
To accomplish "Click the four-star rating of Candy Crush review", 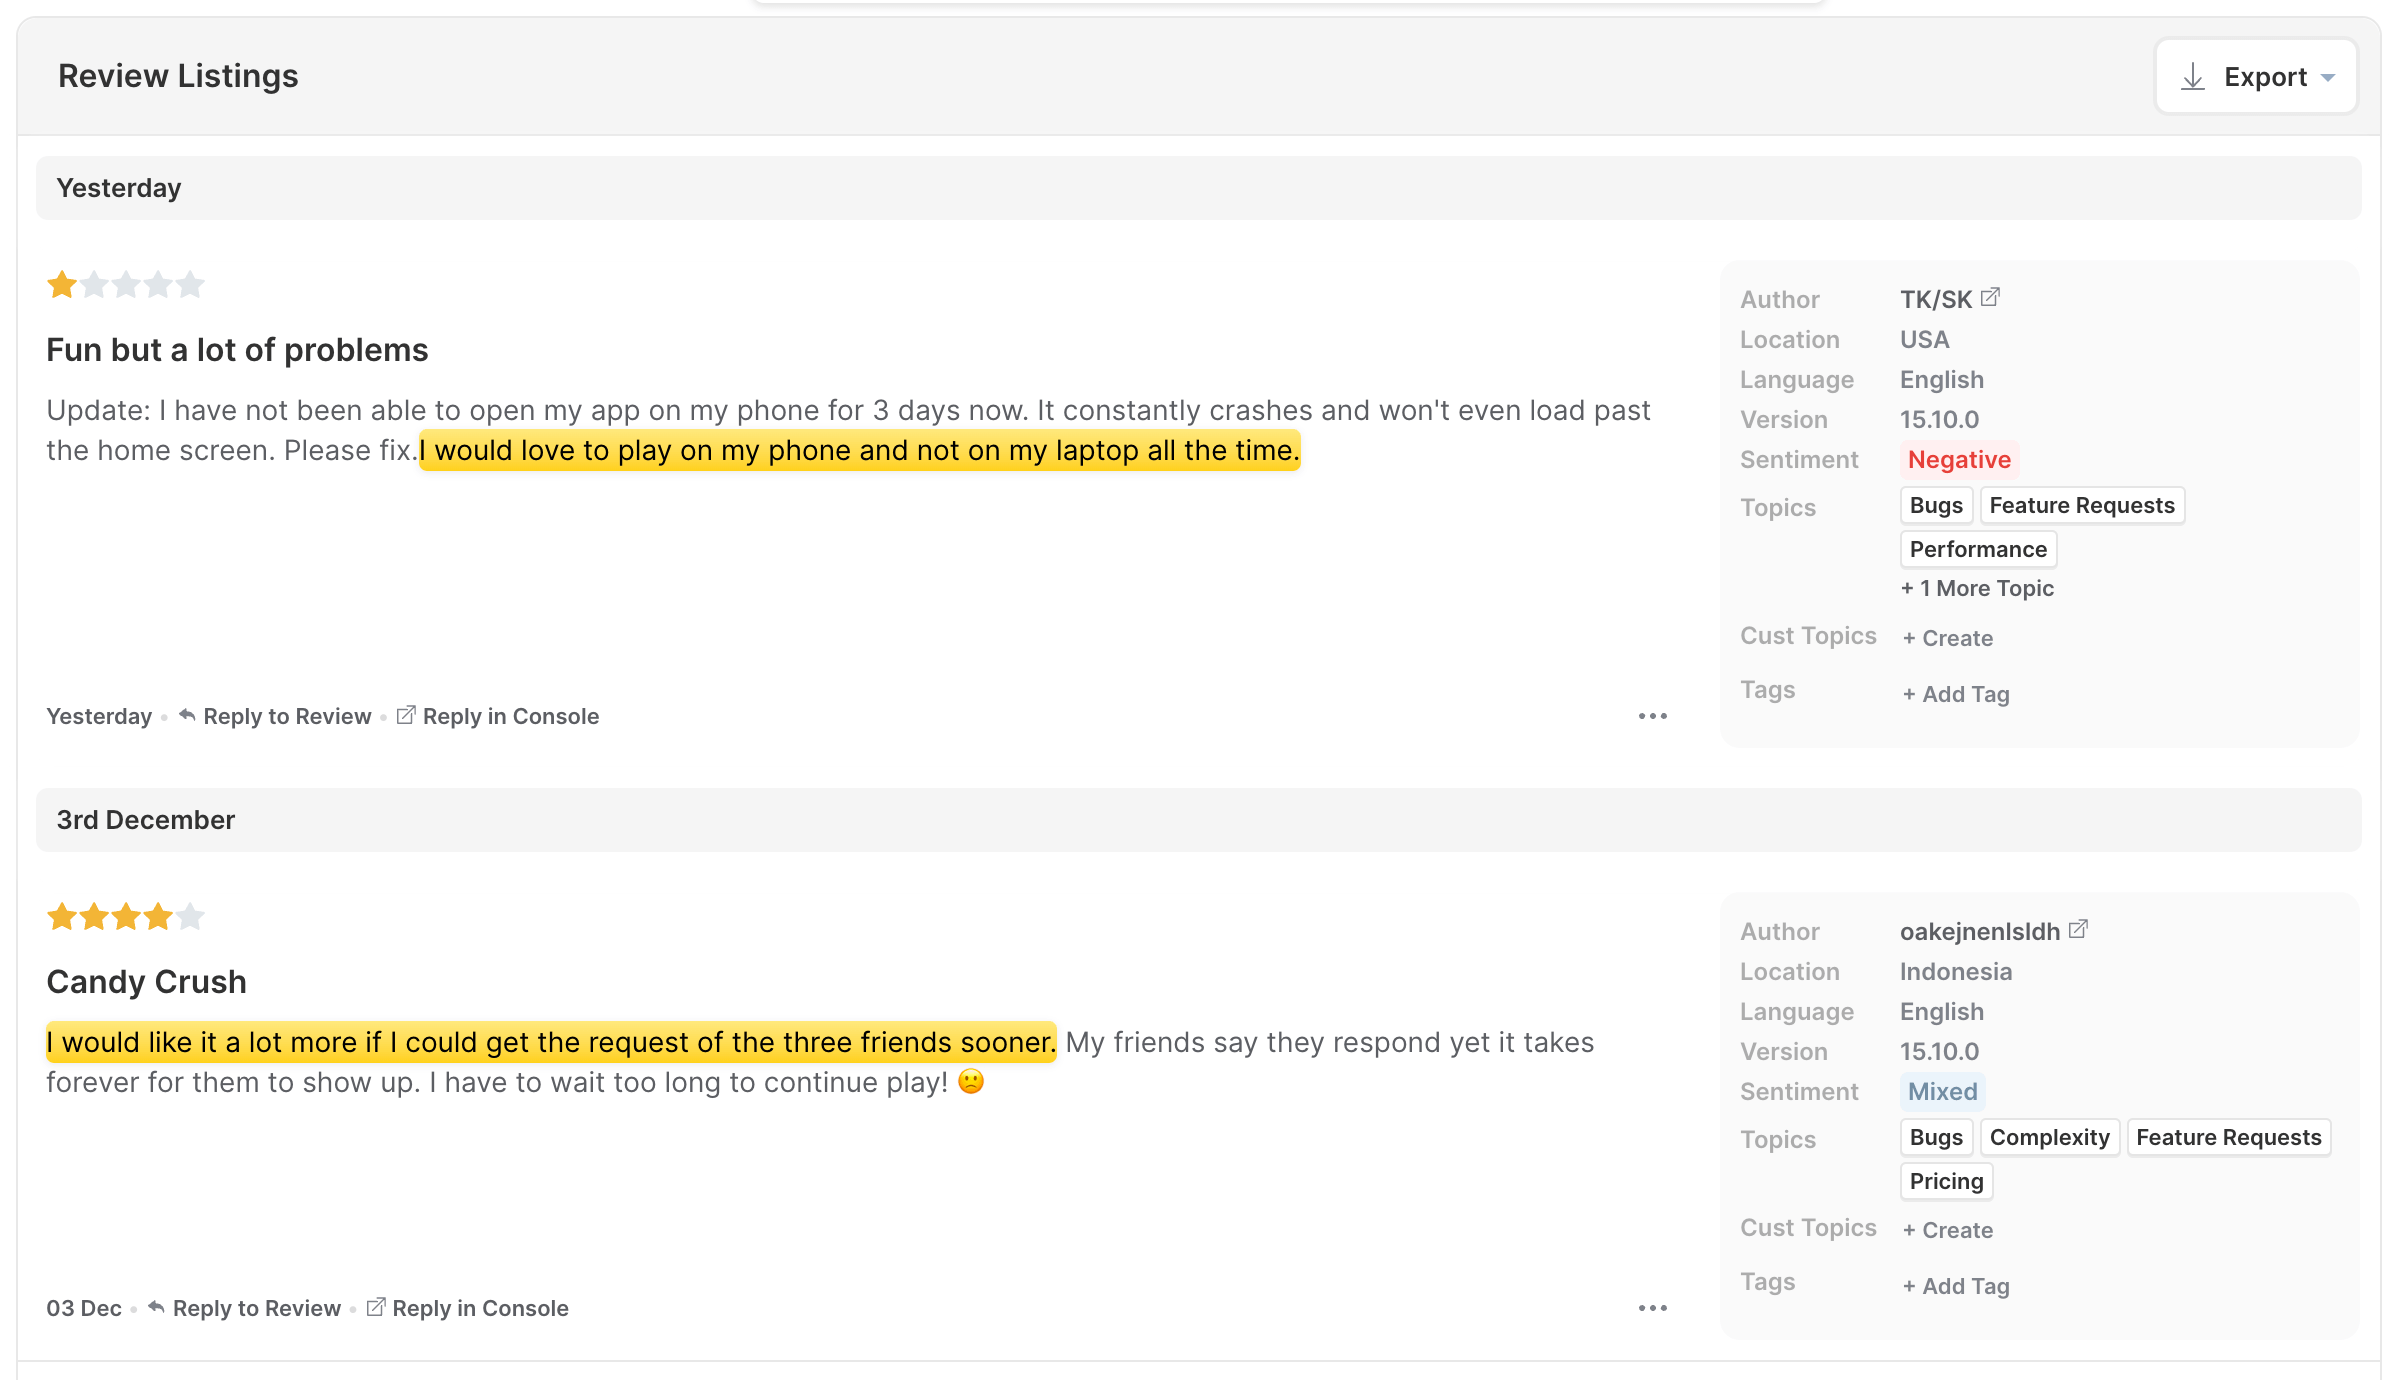I will point(125,917).
